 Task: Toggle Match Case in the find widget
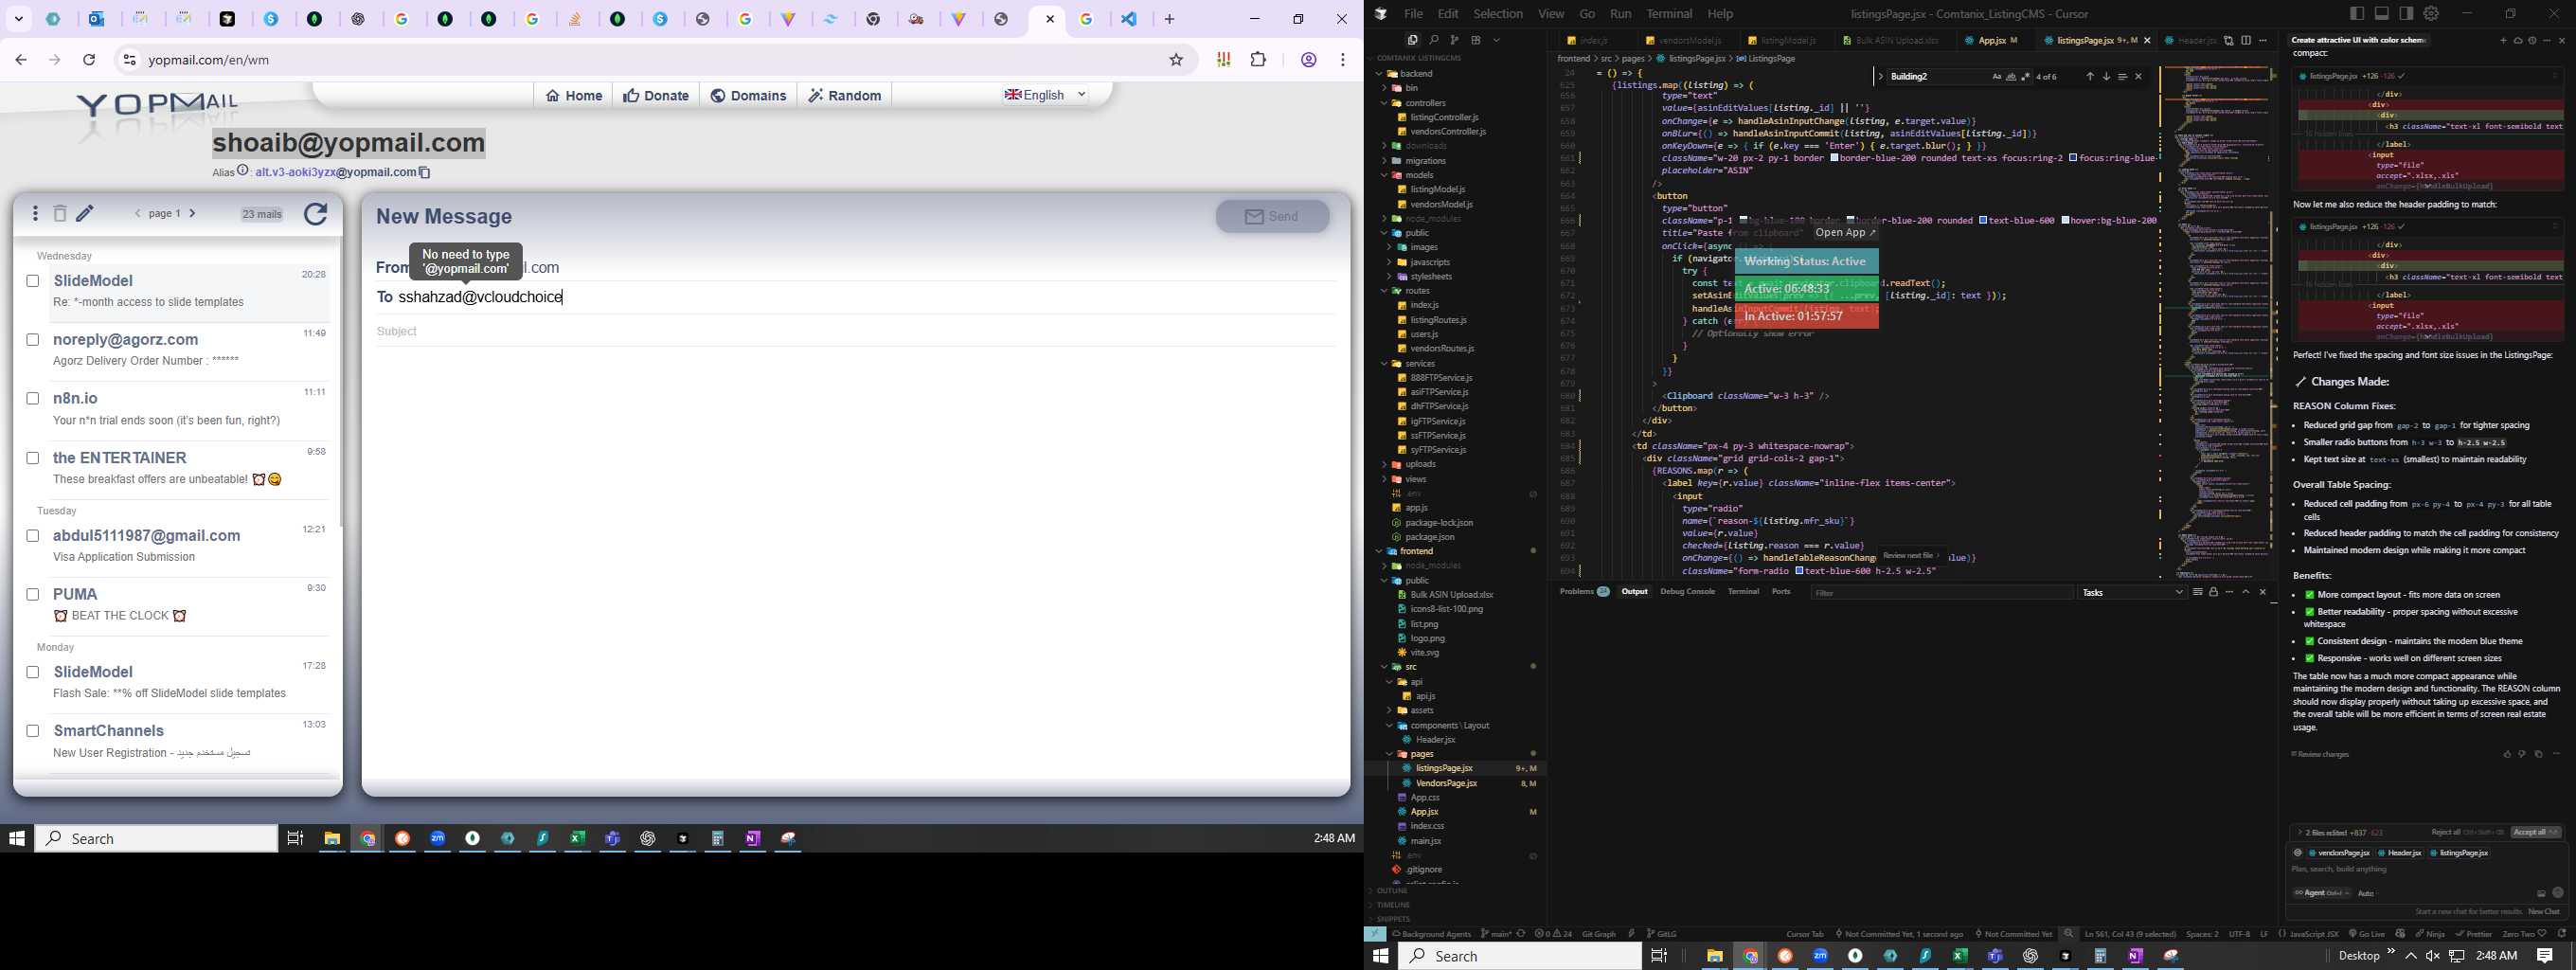coord(1997,77)
